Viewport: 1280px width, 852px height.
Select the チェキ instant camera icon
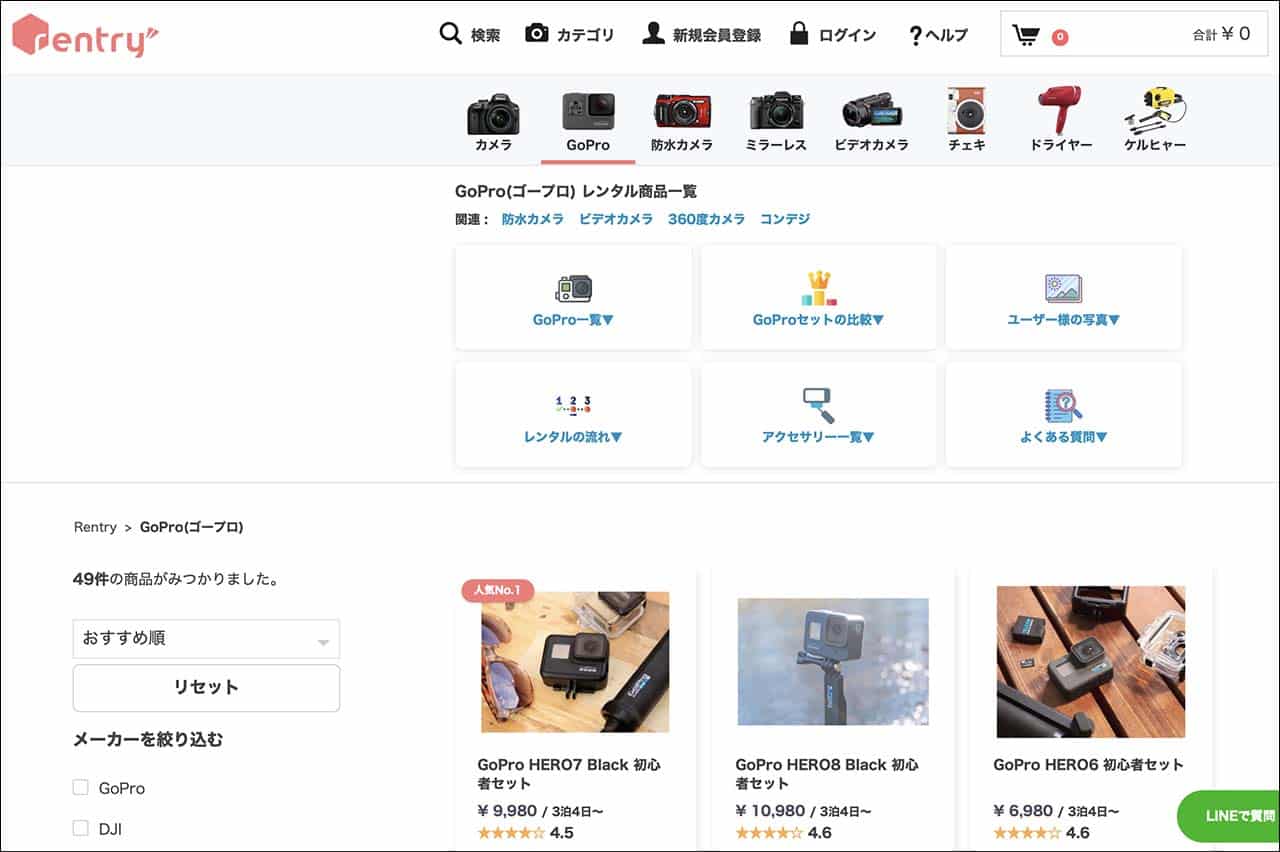pyautogui.click(x=967, y=111)
